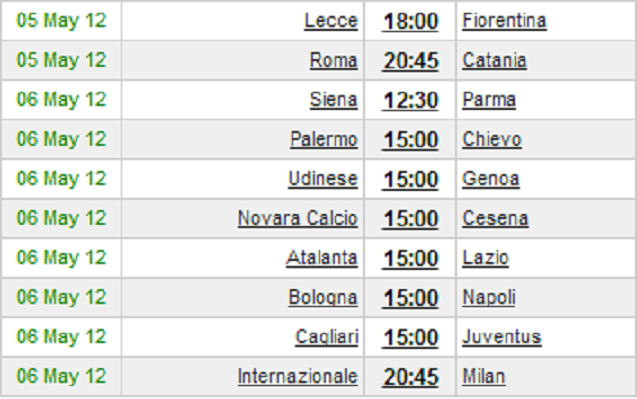Open the Lecce team link
Image resolution: width=637 pixels, height=399 pixels.
tap(331, 20)
